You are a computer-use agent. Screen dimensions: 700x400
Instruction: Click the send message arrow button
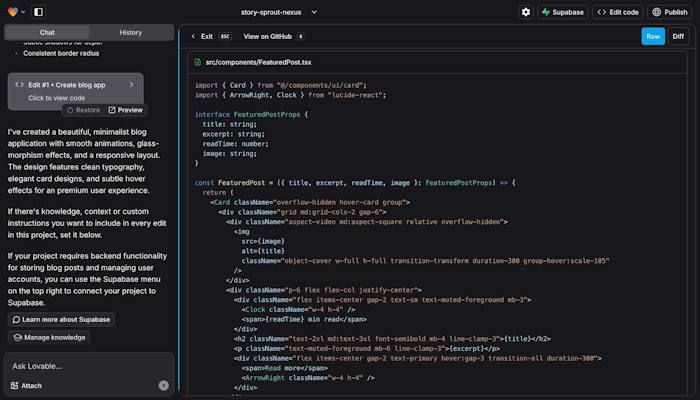(x=164, y=386)
